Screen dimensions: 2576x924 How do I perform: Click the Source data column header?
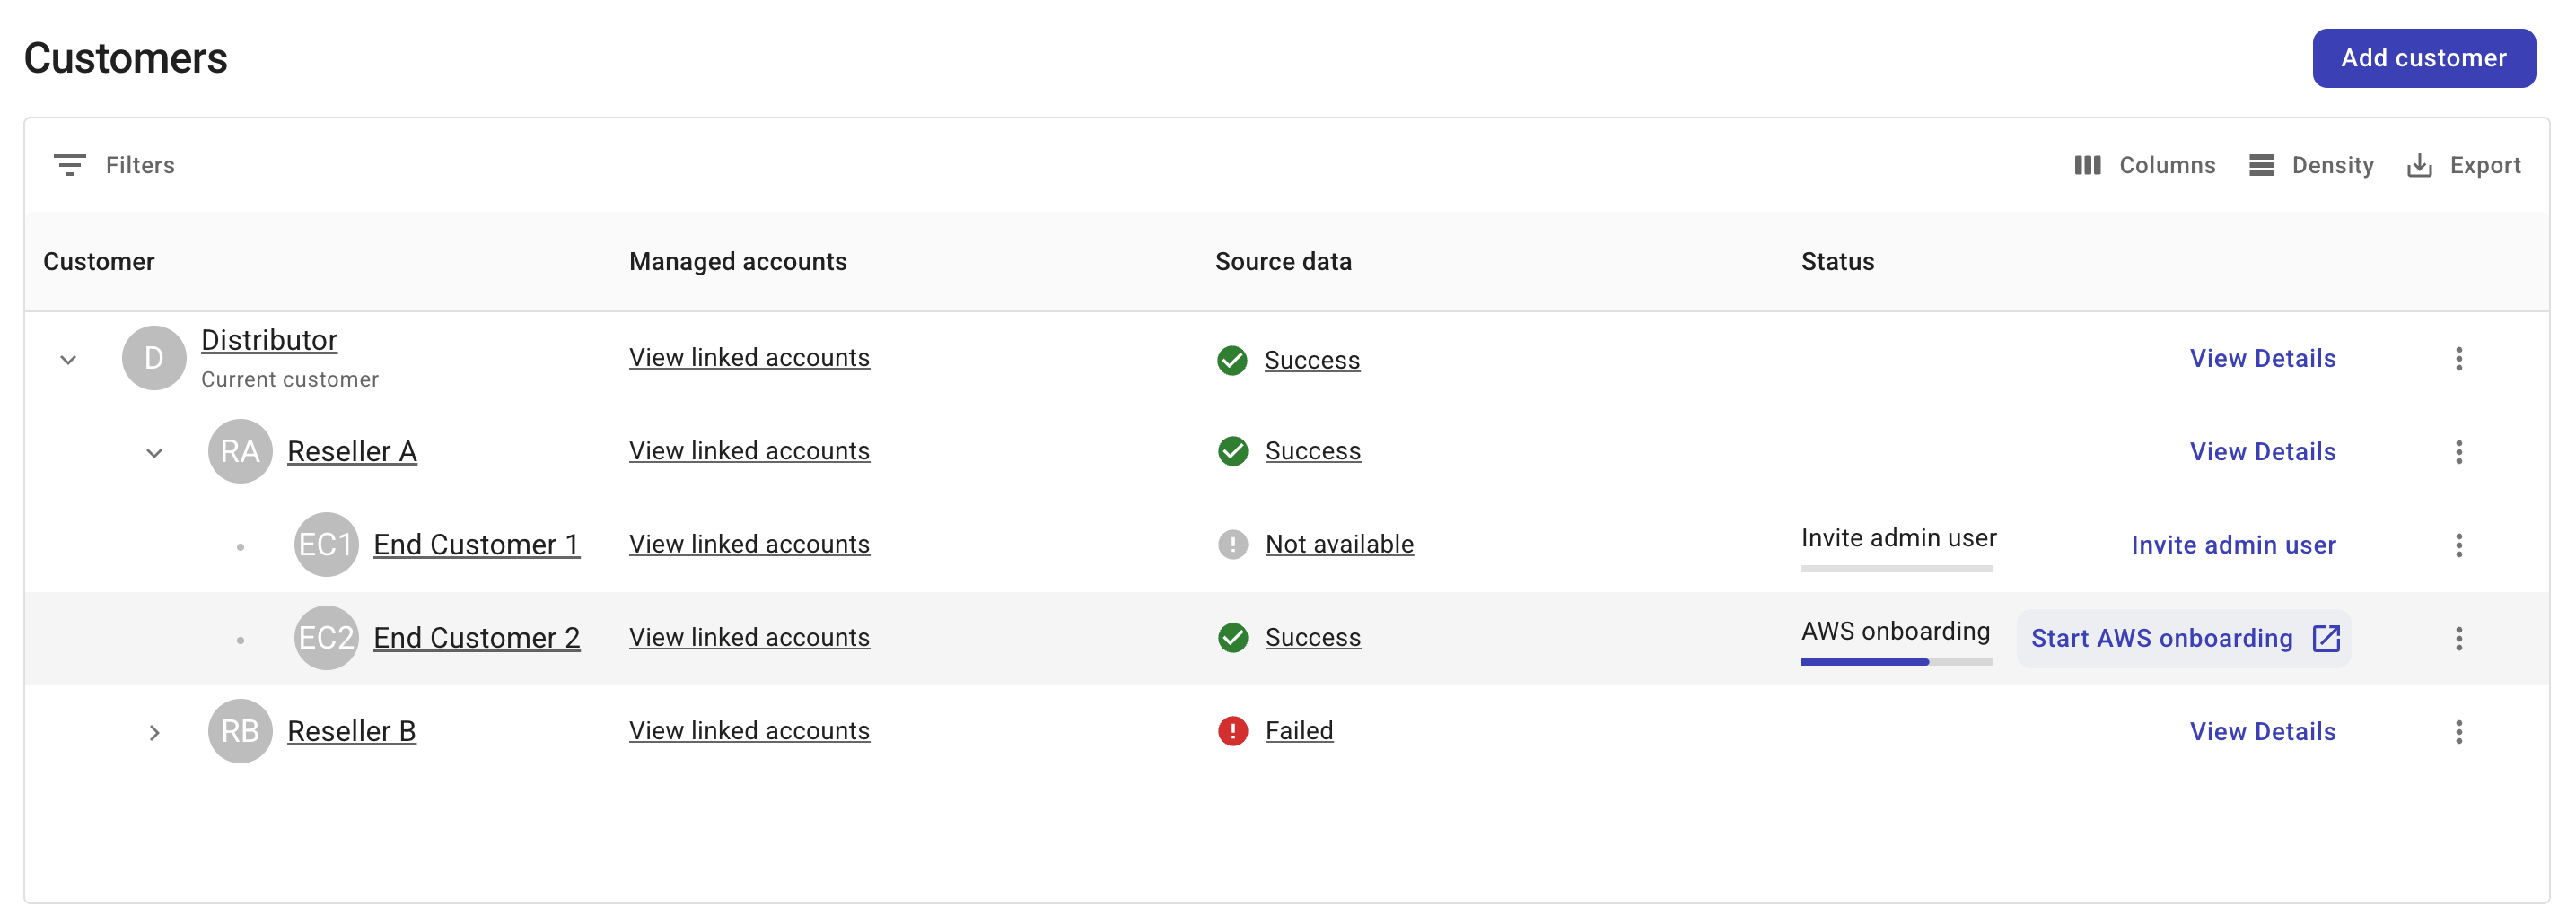point(1283,262)
